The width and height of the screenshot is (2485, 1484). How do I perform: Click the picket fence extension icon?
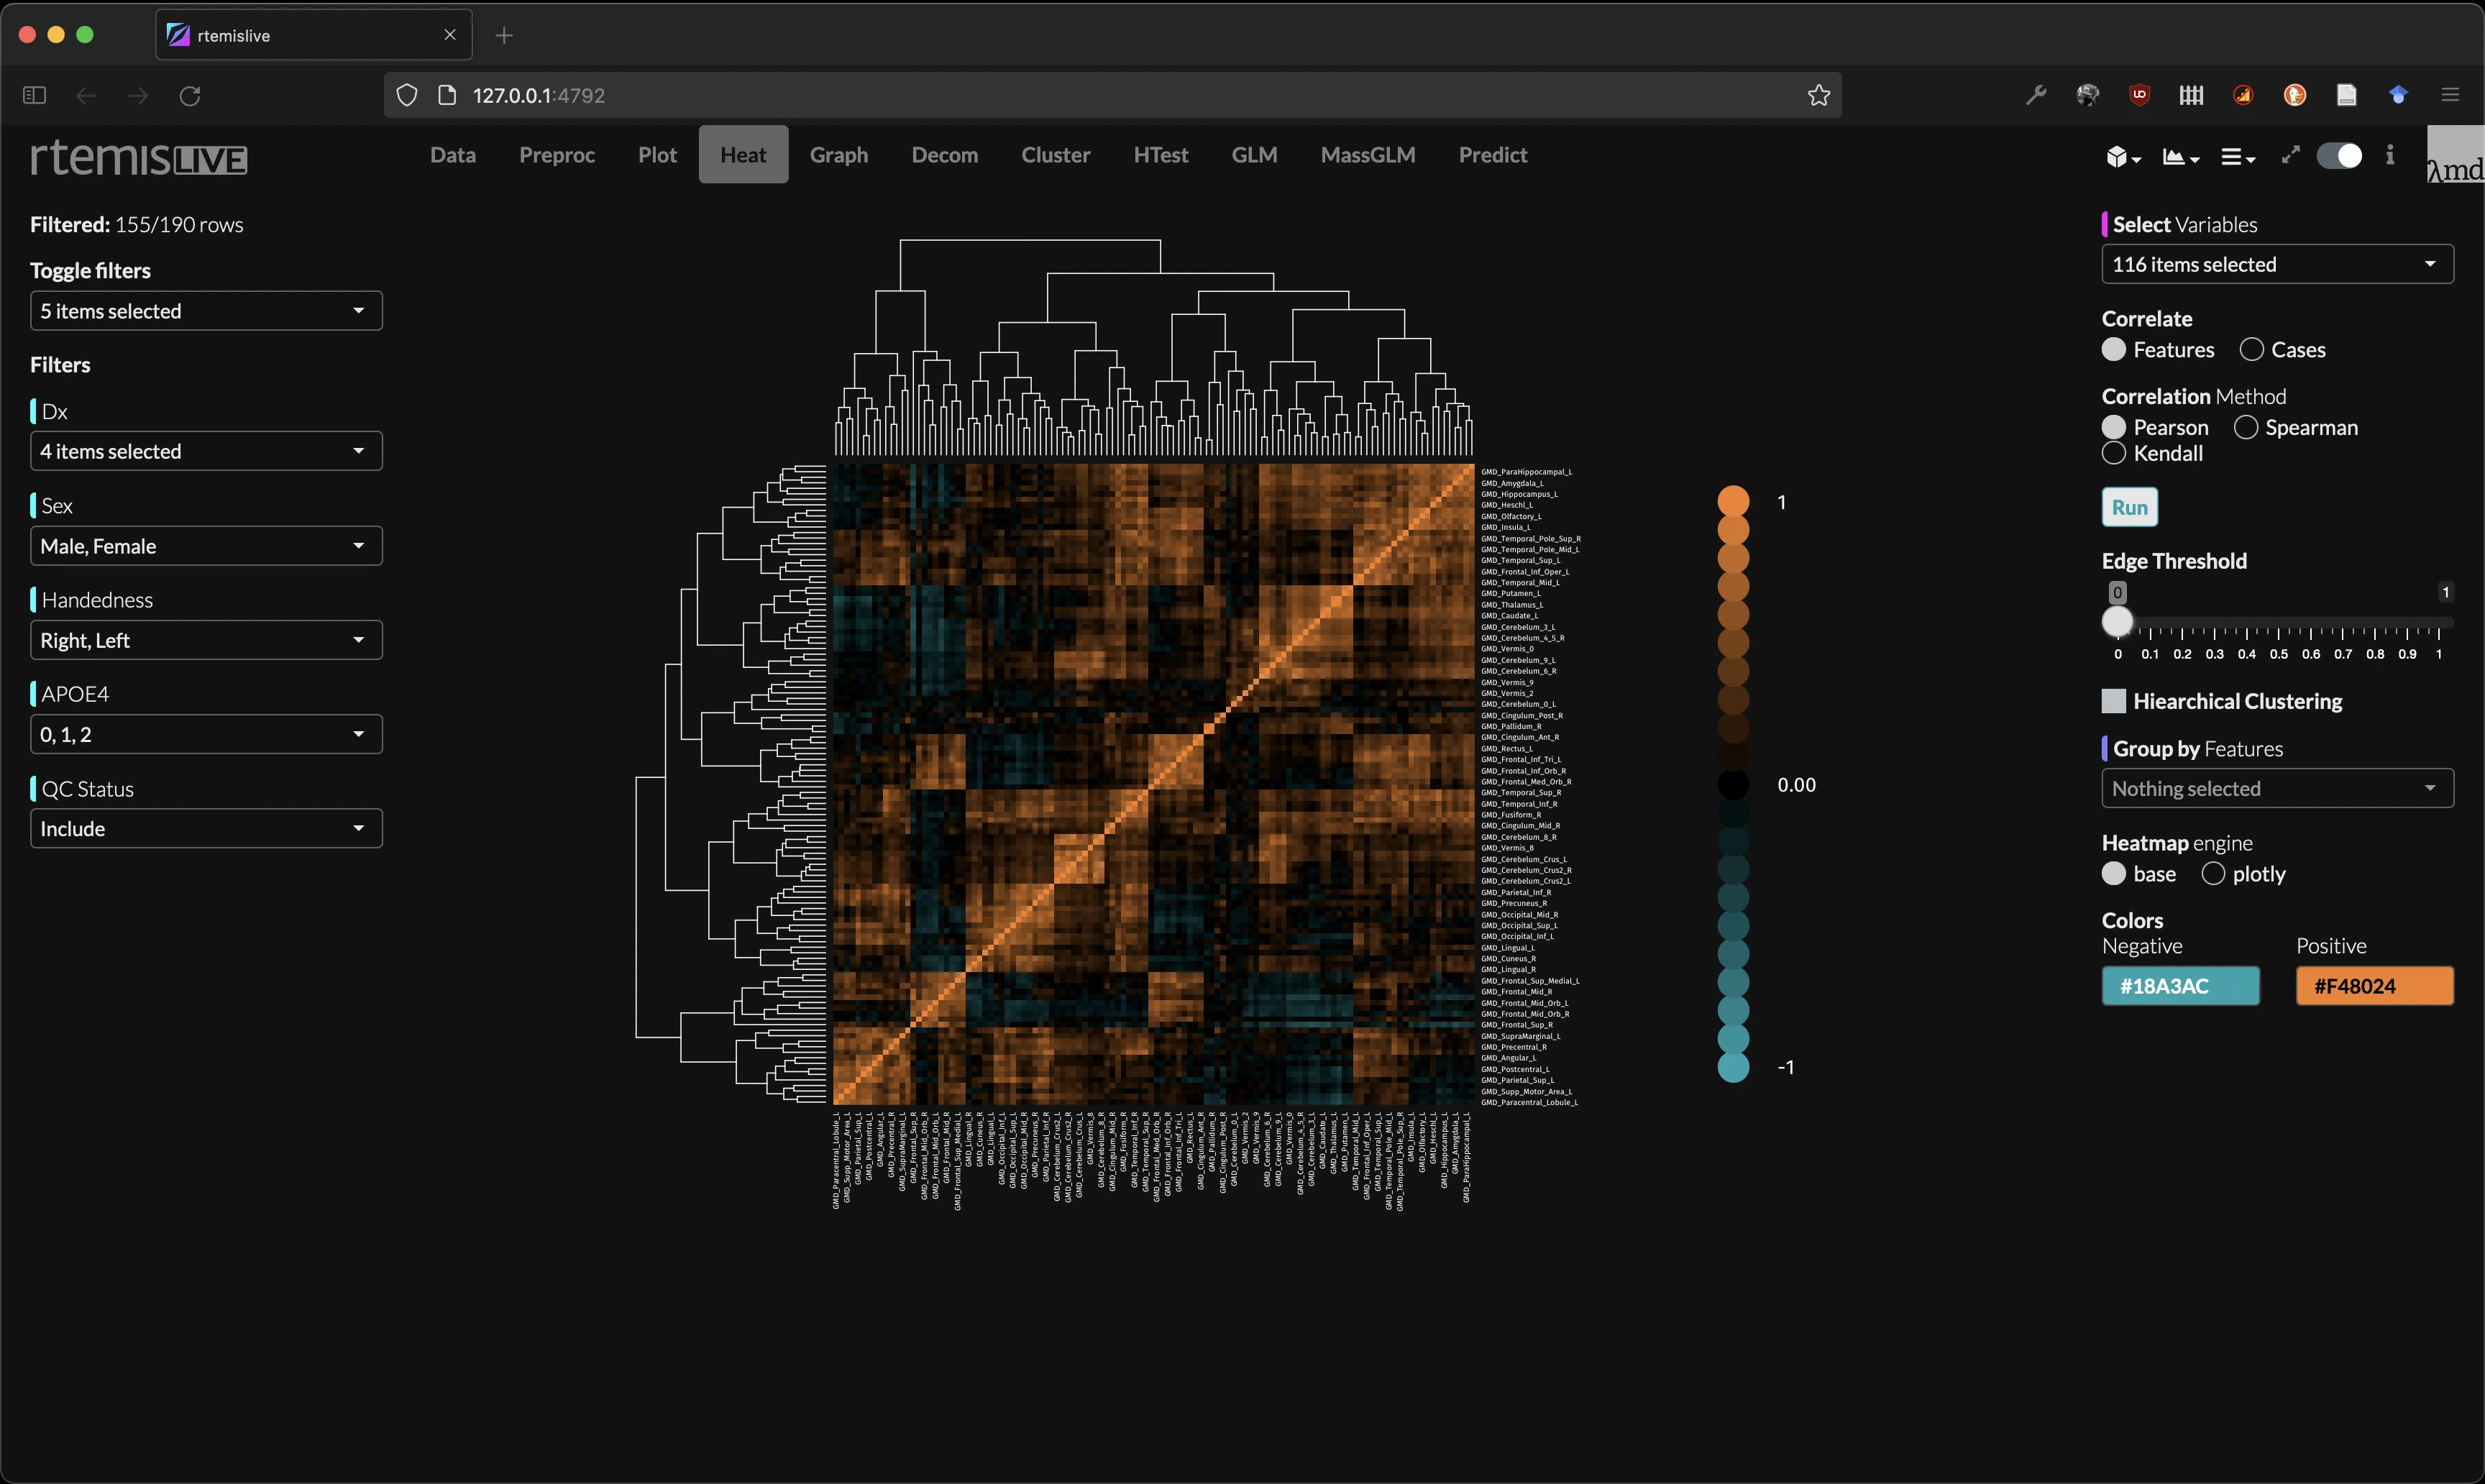pyautogui.click(x=2191, y=95)
